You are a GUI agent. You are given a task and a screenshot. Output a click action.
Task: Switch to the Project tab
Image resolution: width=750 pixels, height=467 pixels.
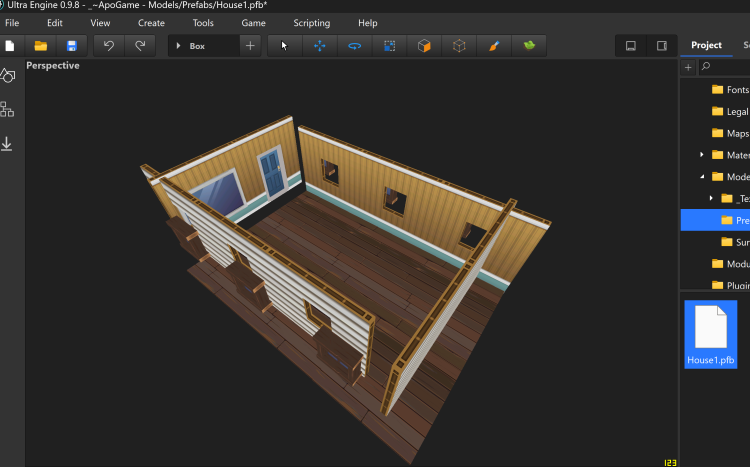click(x=706, y=45)
